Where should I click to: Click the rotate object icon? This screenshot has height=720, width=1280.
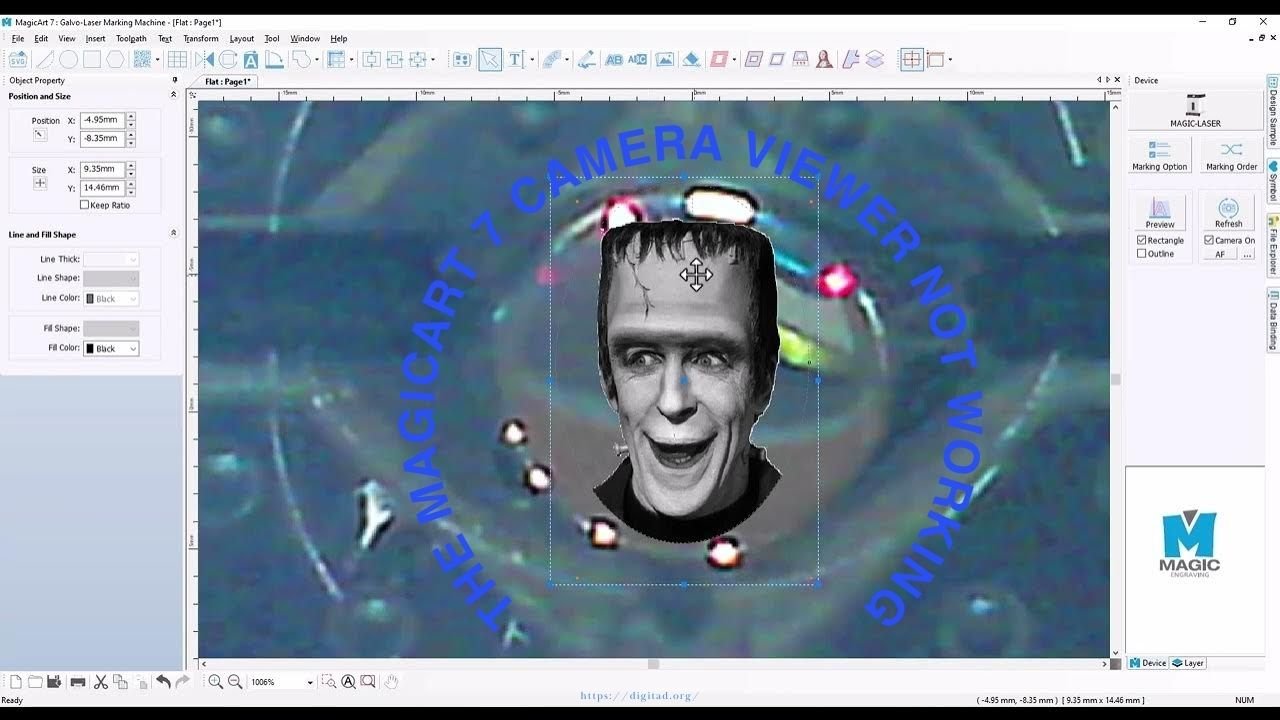[228, 60]
